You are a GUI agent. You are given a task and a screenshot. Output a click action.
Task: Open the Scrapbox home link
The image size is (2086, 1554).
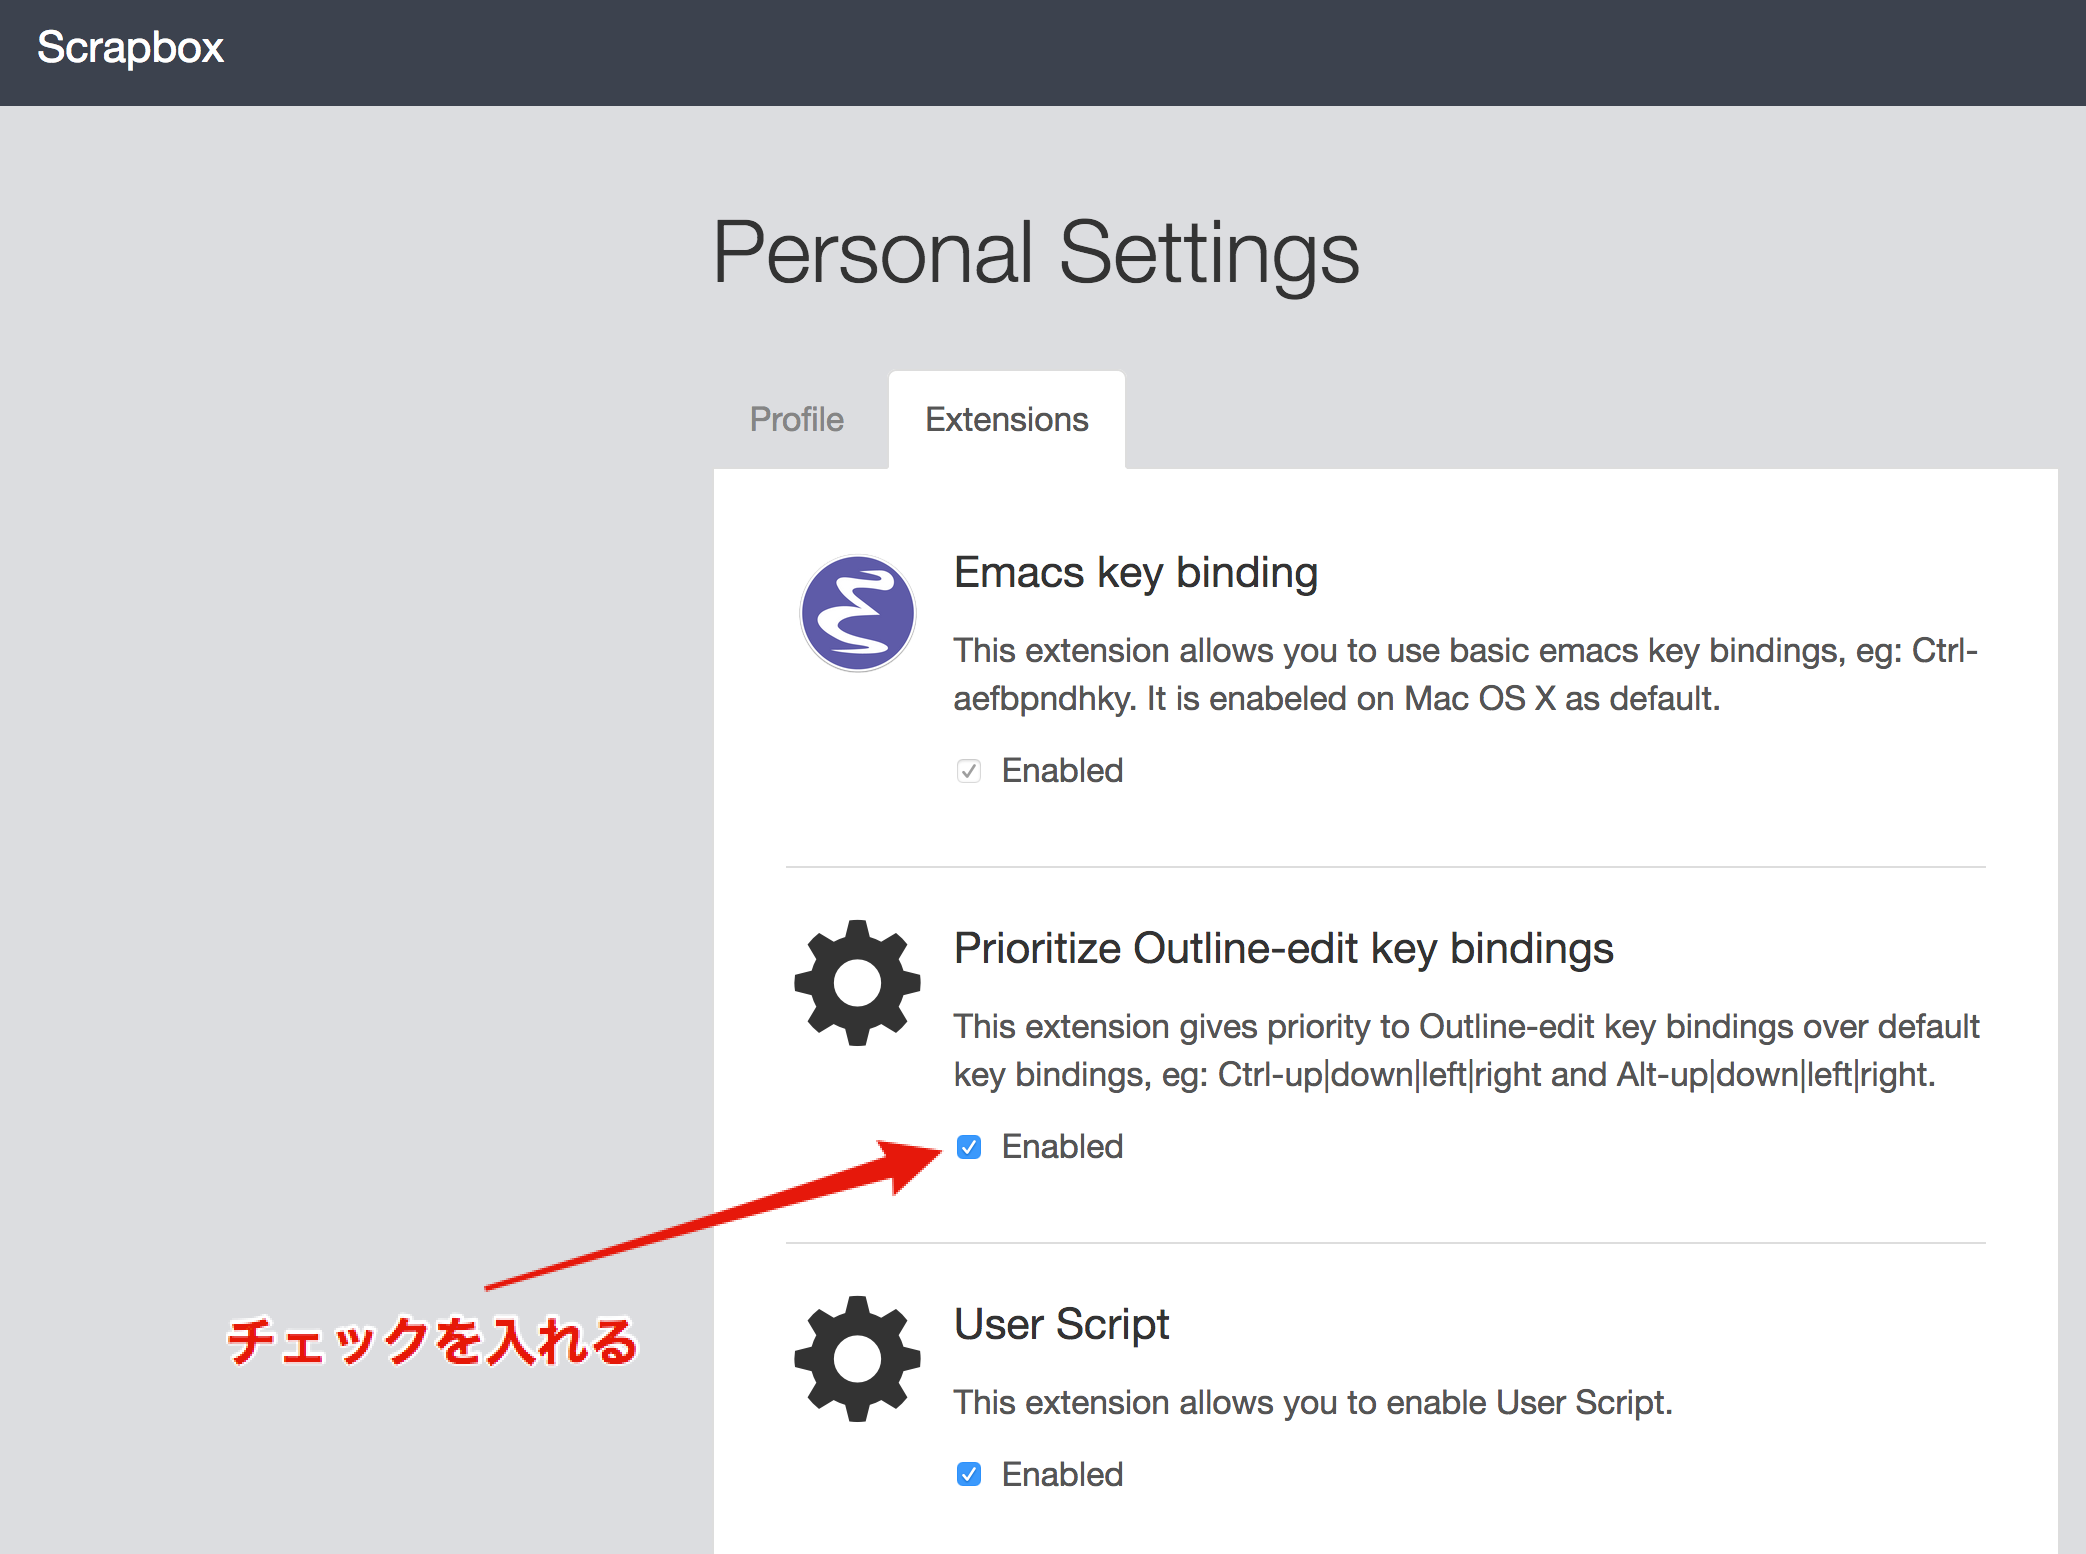pyautogui.click(x=130, y=47)
